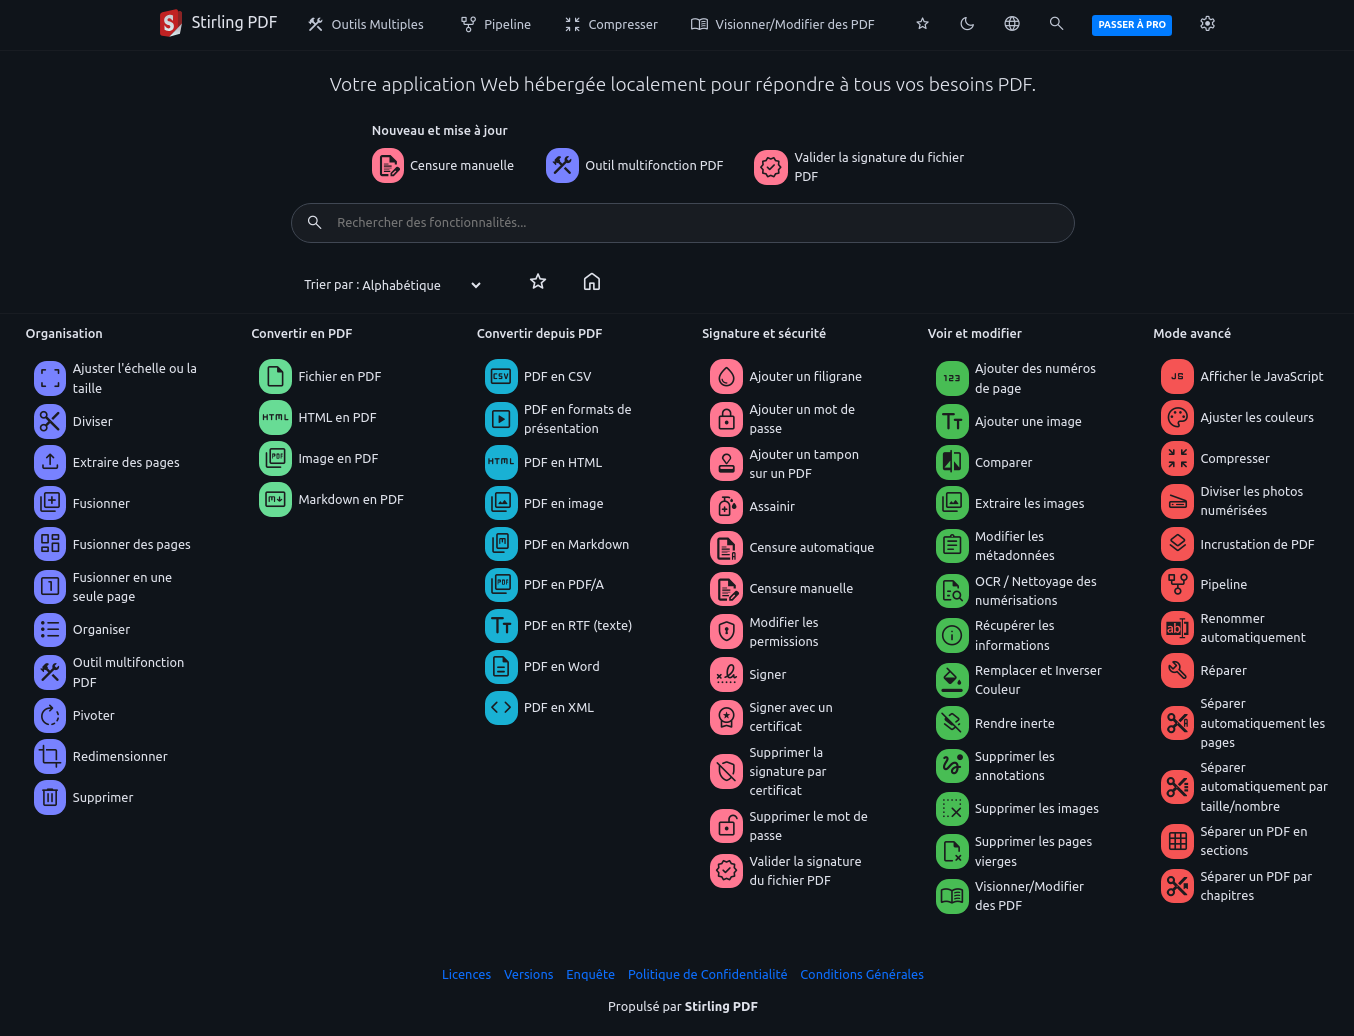Click the home view icon below search
This screenshot has width=1354, height=1036.
[x=592, y=282]
